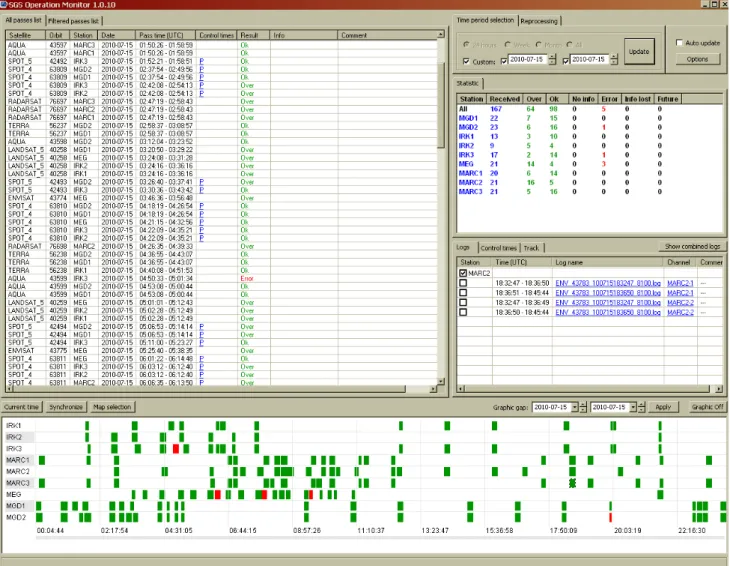
Task: Click the Update button
Action: click(639, 52)
